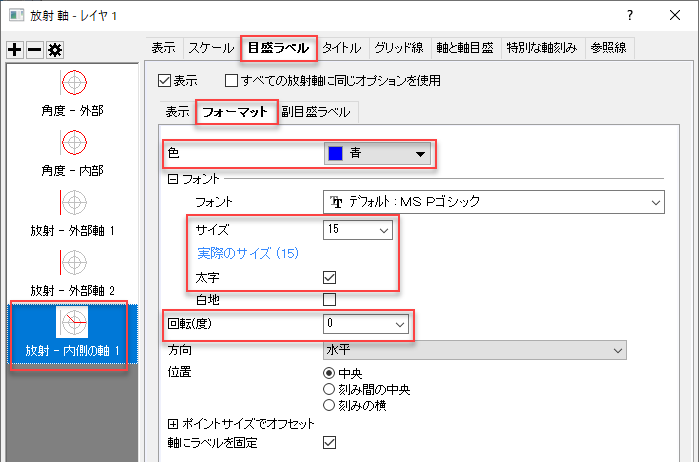Switch to the 参照線 tab

pos(609,48)
